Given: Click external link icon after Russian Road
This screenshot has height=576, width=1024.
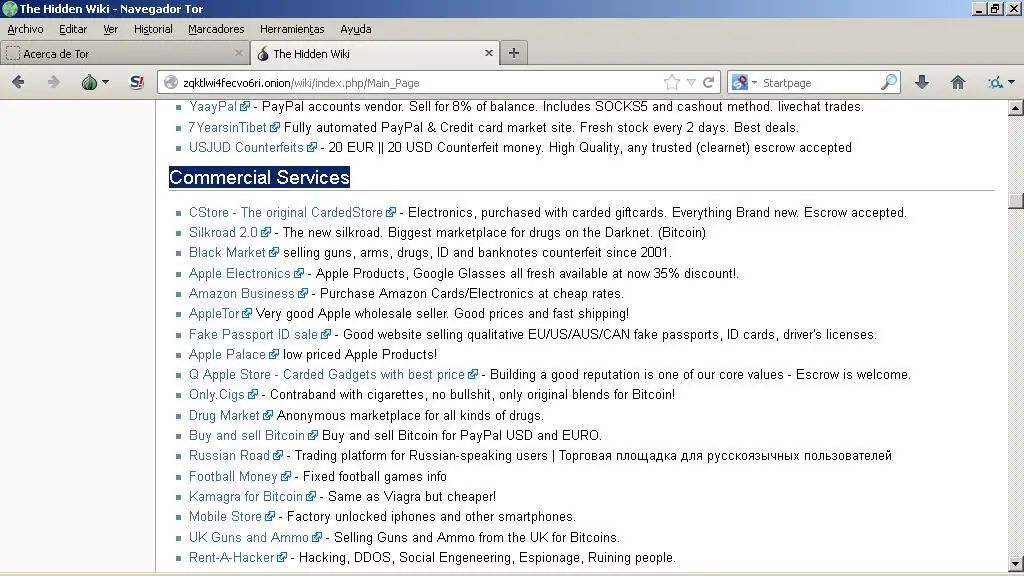Looking at the screenshot, I should click(x=278, y=455).
